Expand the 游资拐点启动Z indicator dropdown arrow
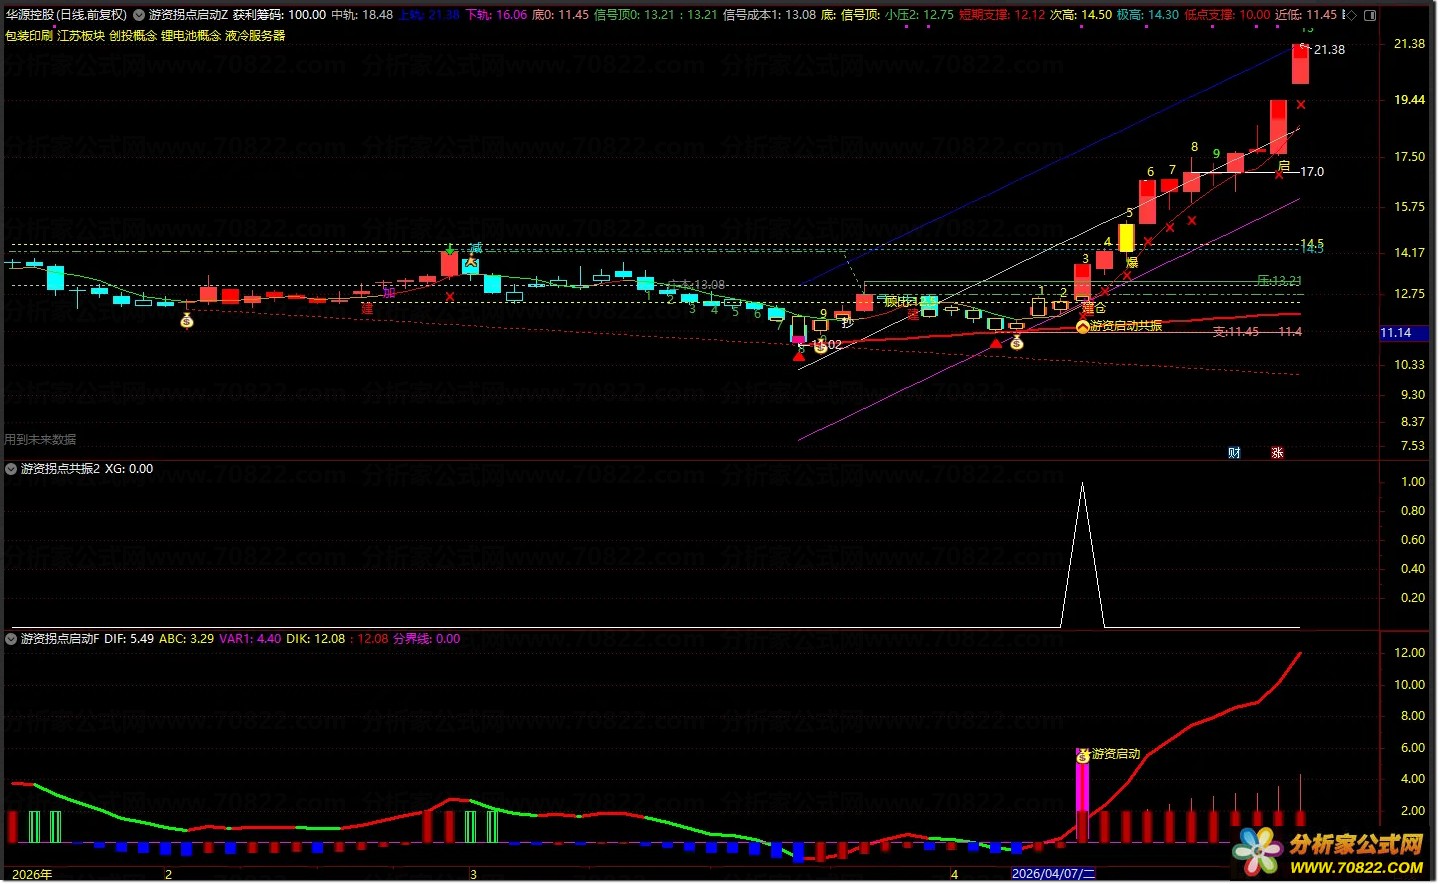The width and height of the screenshot is (1440, 884). (139, 15)
